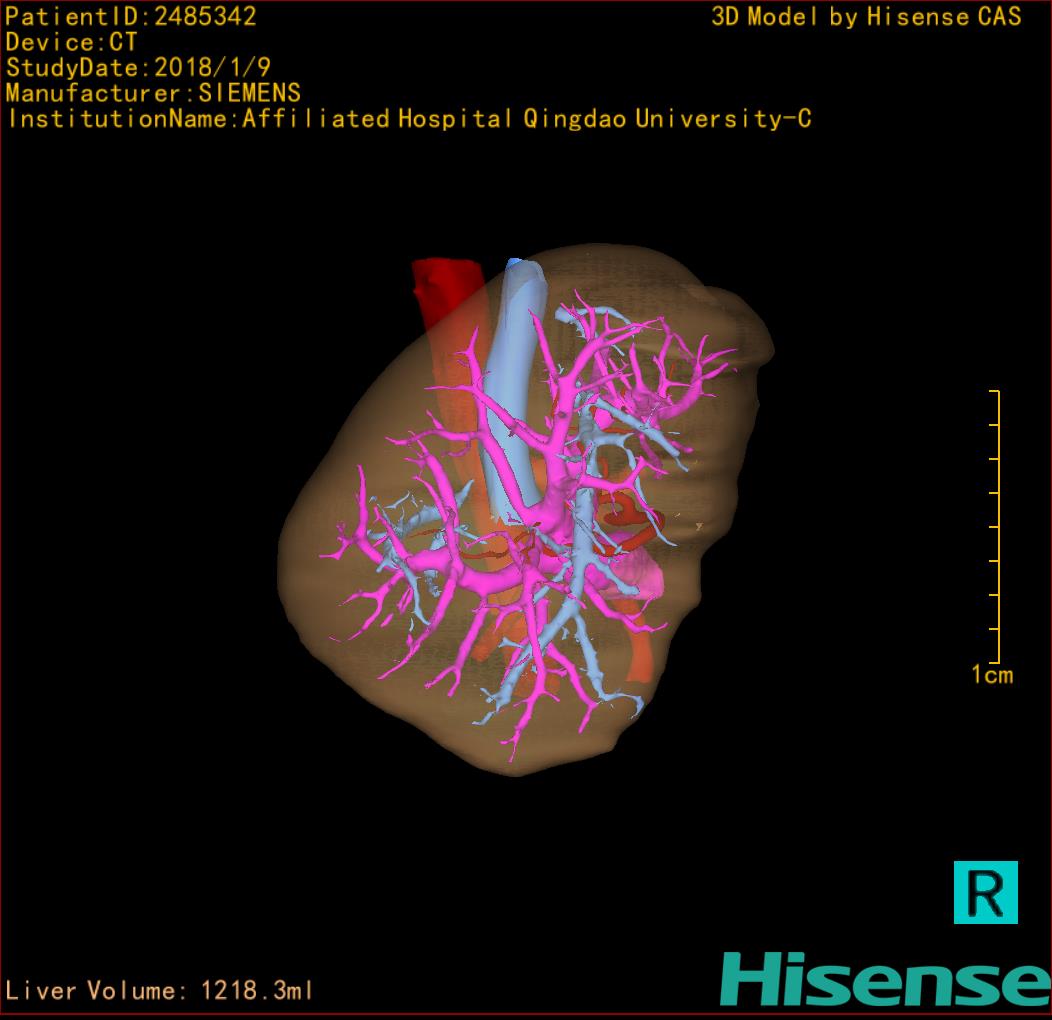Click the Manufacturer:SIEMENS text
The width and height of the screenshot is (1052, 1020).
coord(153,93)
